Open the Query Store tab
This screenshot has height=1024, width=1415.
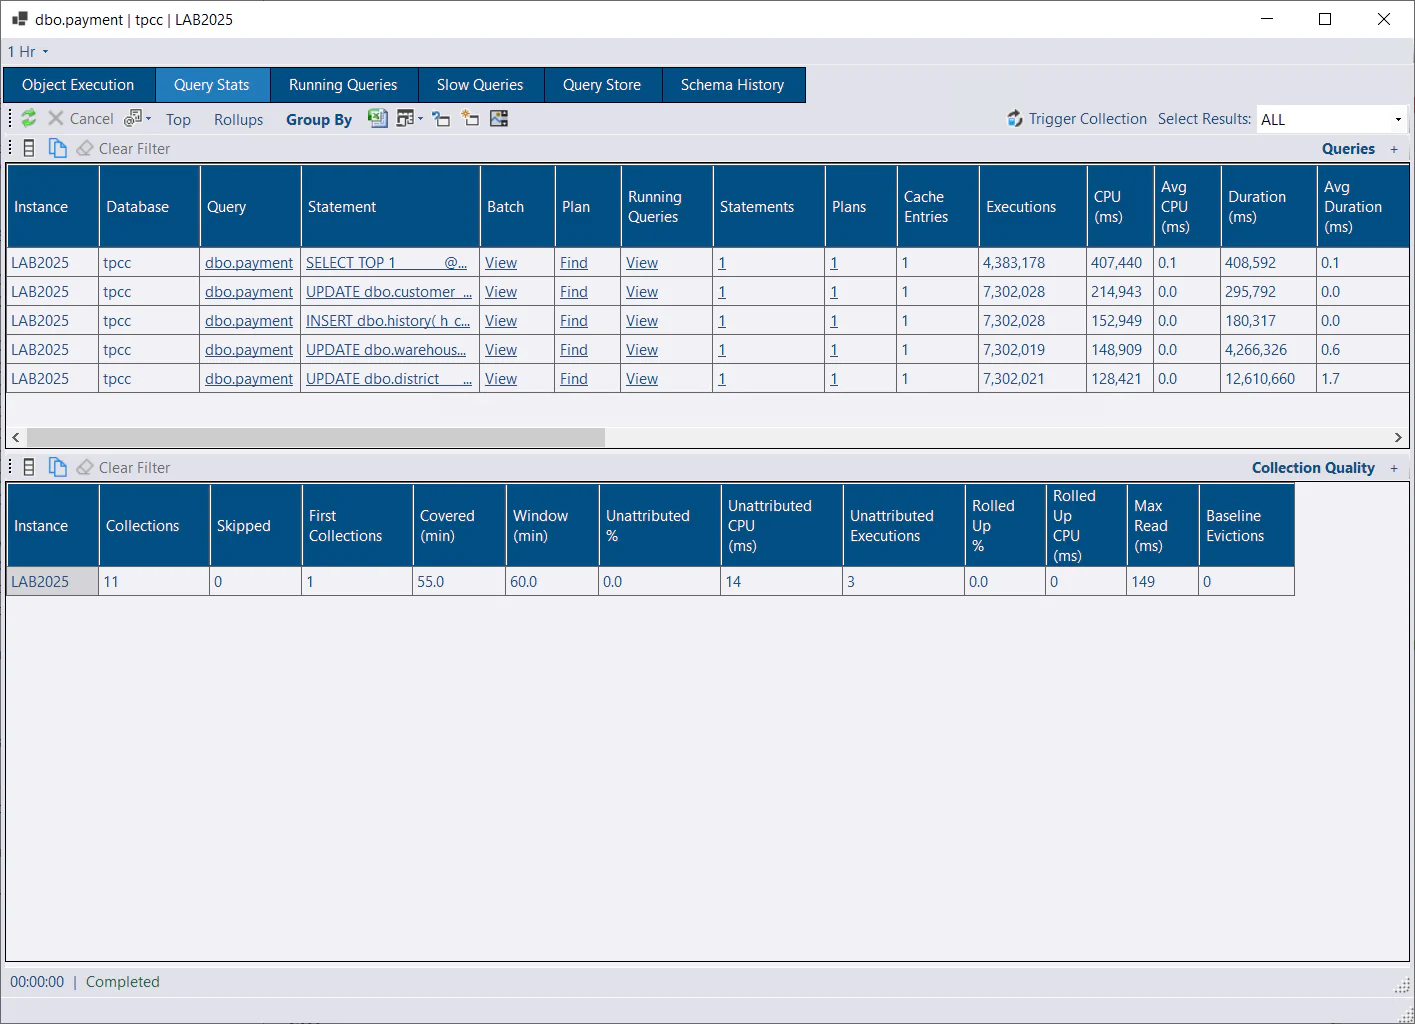coord(602,85)
